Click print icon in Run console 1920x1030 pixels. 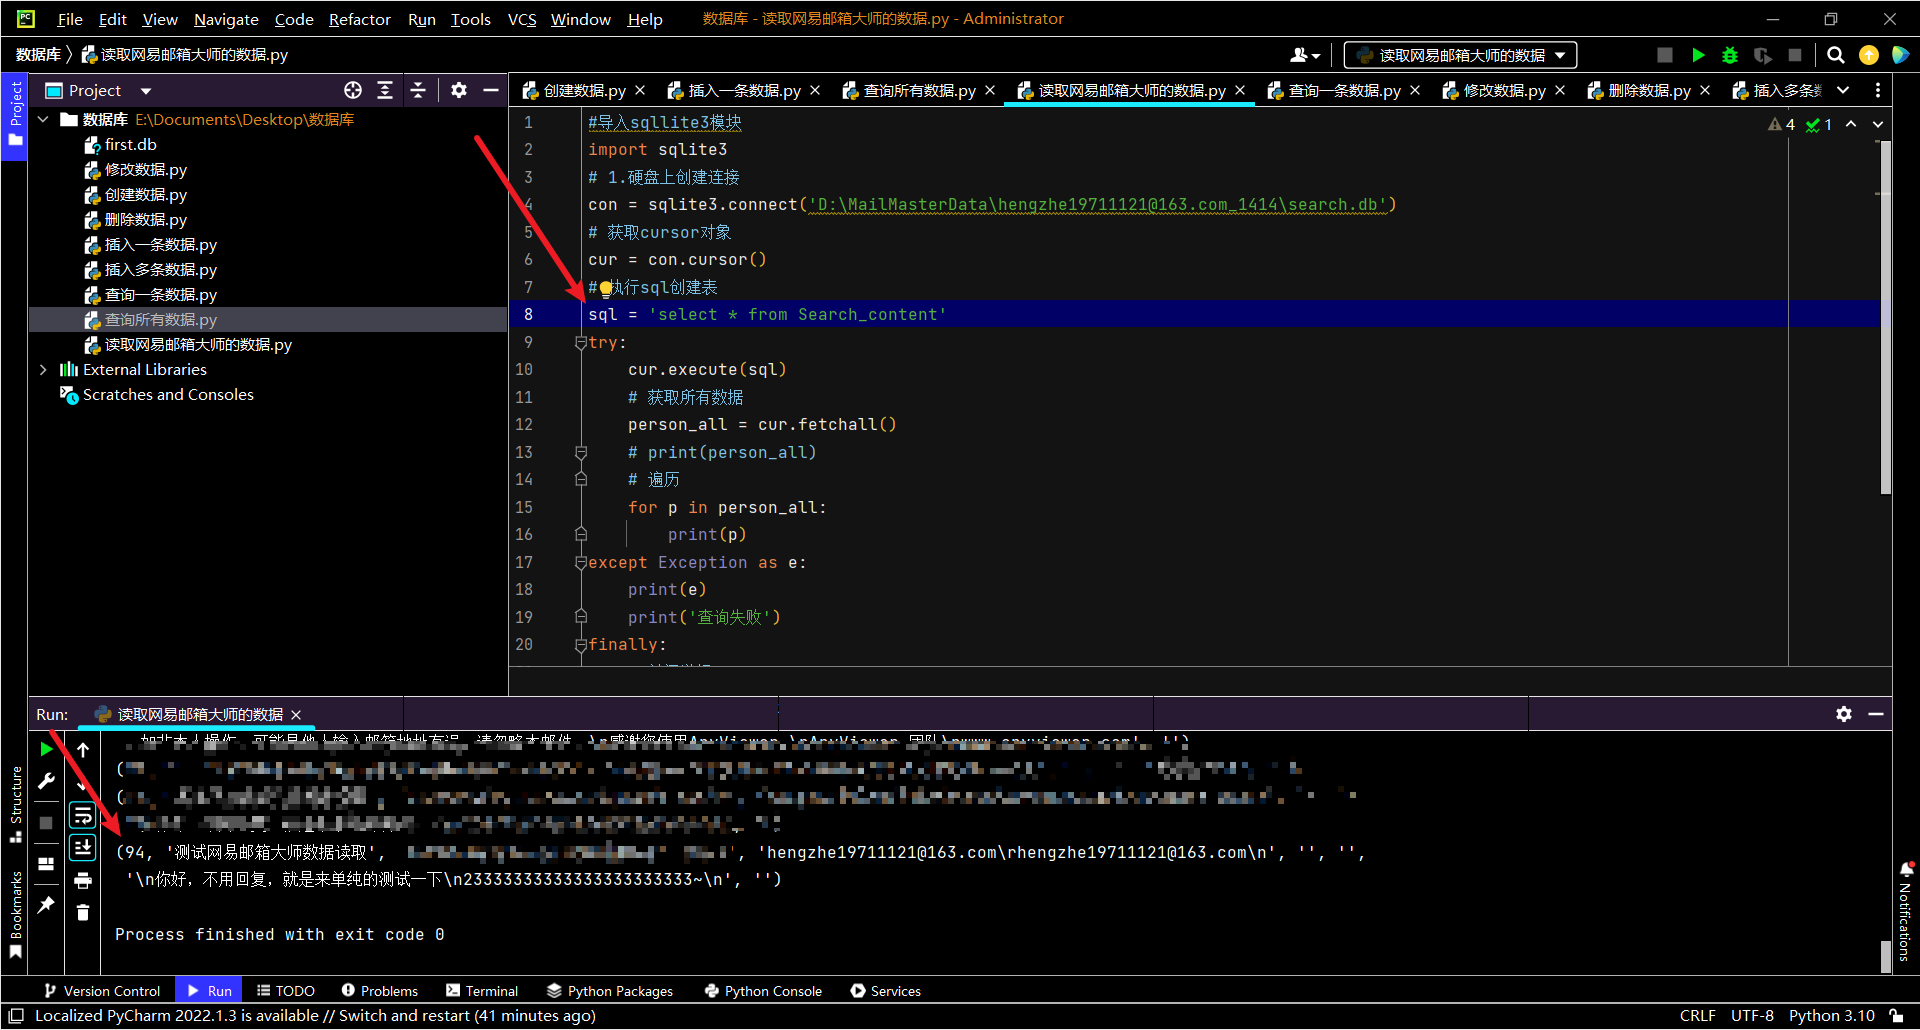click(83, 880)
